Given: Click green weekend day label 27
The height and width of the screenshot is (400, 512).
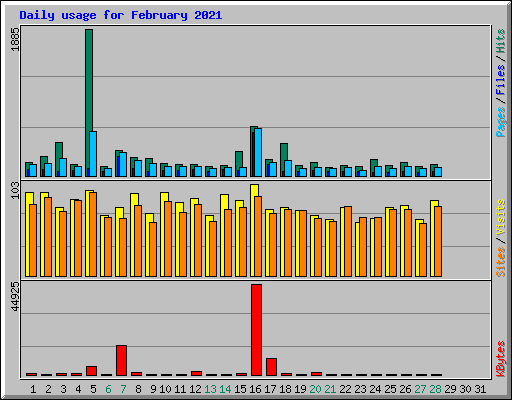Looking at the screenshot, I should pyautogui.click(x=420, y=389).
